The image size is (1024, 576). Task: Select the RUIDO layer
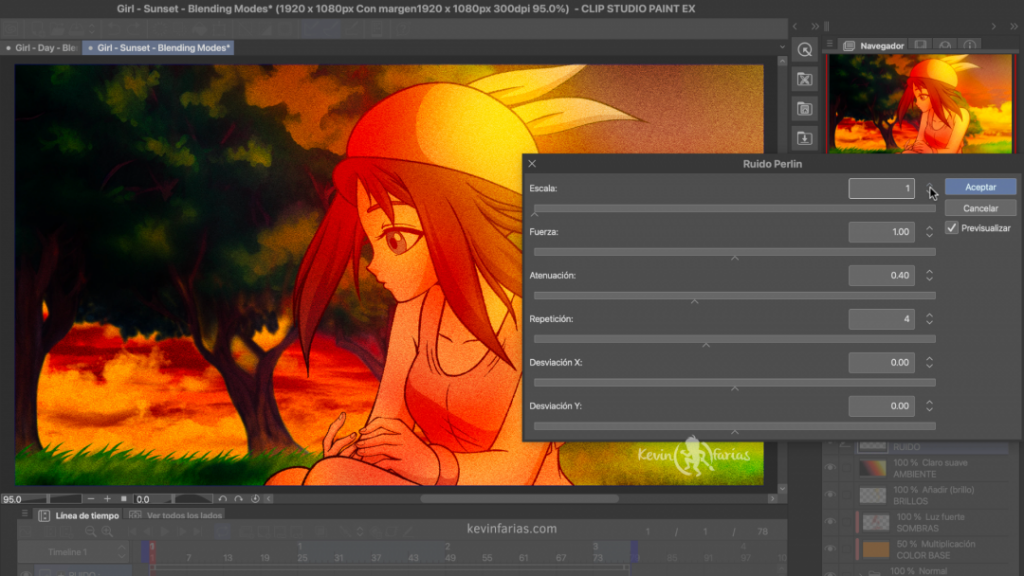[x=933, y=447]
